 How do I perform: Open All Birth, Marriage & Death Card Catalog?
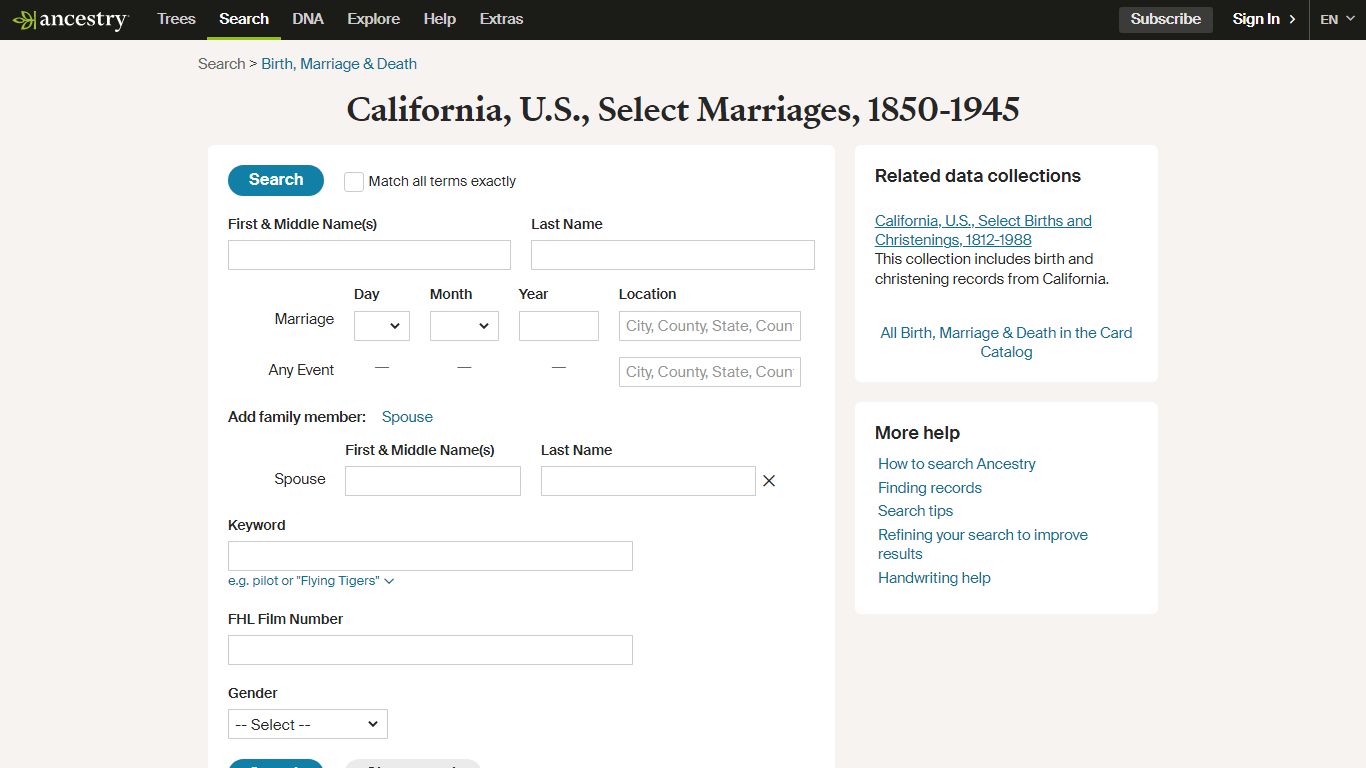pos(1006,342)
